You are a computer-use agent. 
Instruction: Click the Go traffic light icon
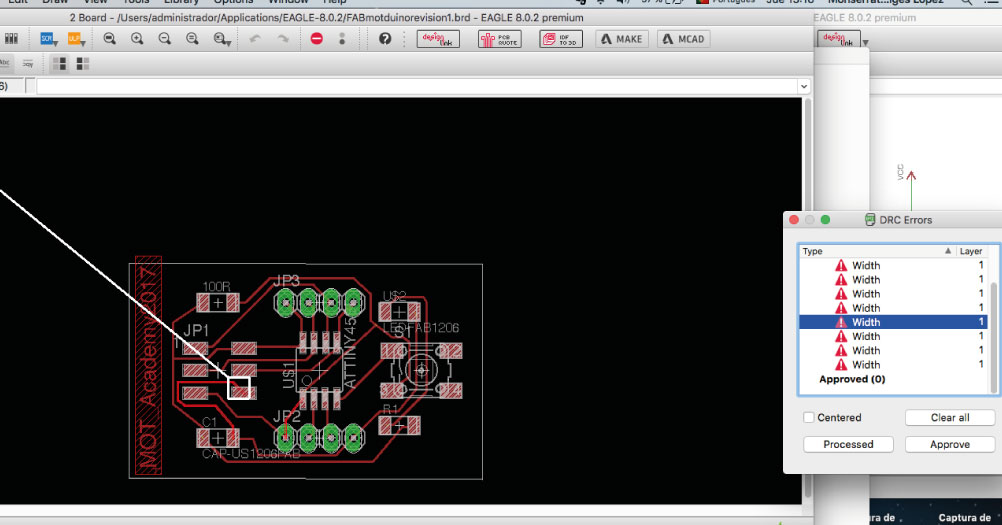342,39
